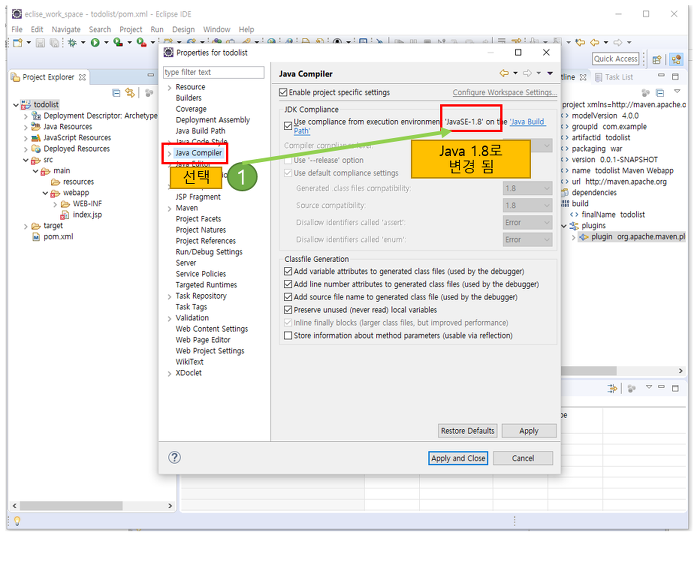Expand the Resource properties node
The image size is (694, 571).
click(x=169, y=88)
